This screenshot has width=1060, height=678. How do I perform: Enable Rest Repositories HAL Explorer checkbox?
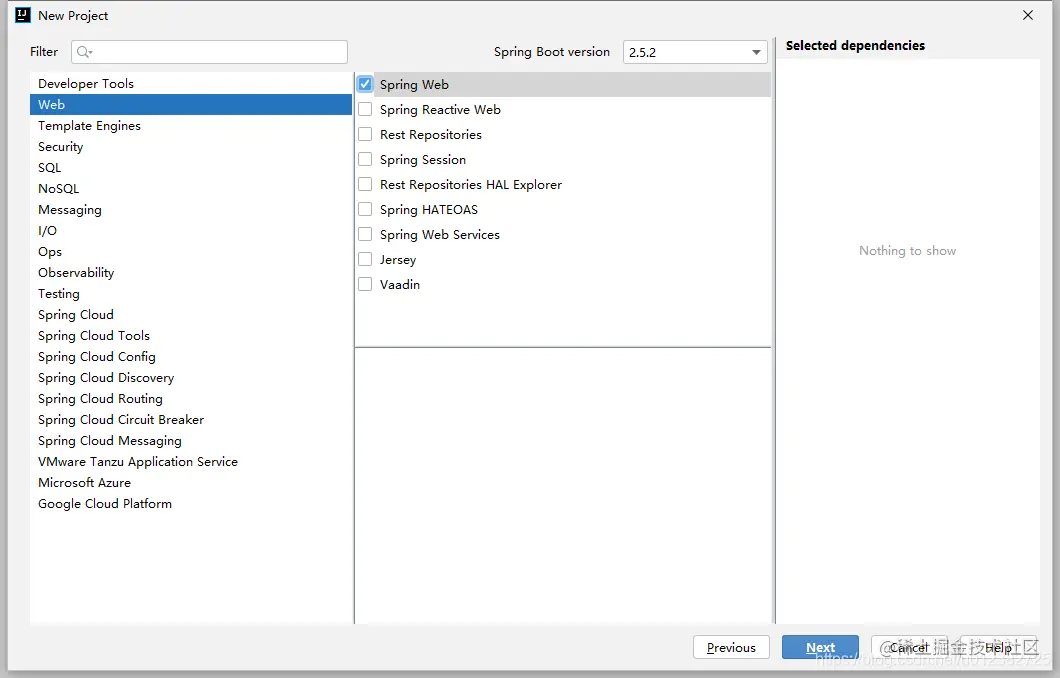point(365,184)
